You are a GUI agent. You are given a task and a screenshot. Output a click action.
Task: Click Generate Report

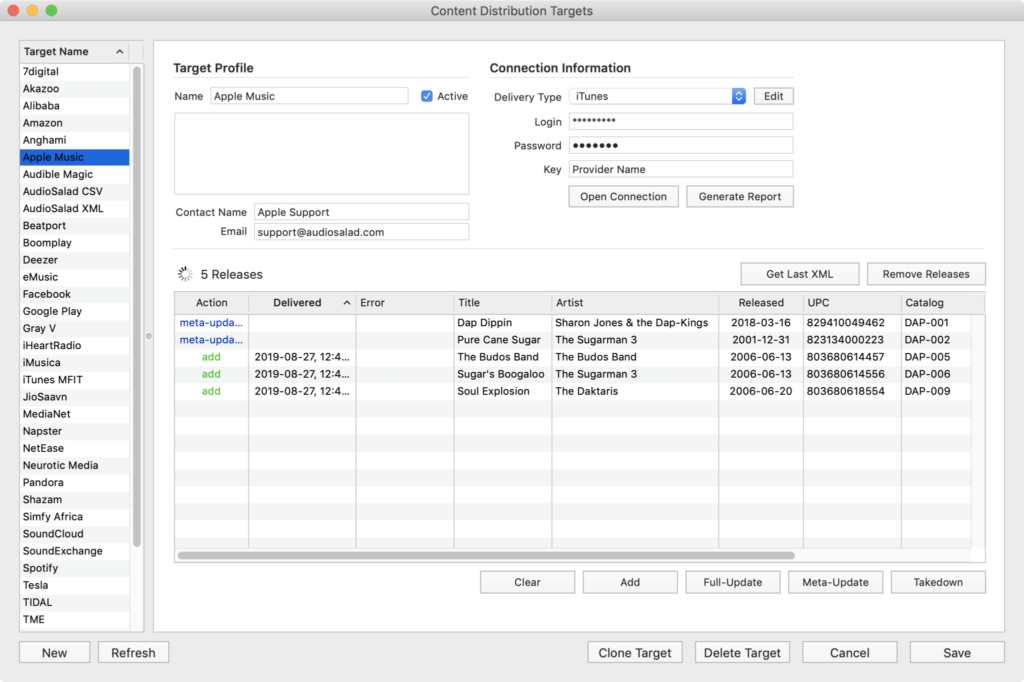[739, 197]
